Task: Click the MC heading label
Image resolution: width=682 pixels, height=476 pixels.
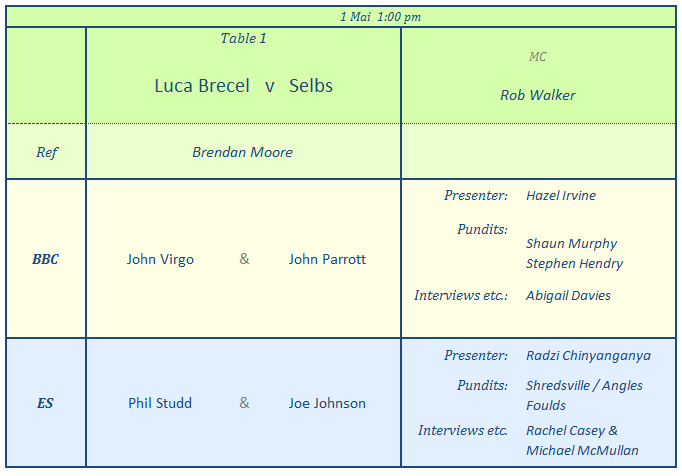Action: pyautogui.click(x=538, y=57)
